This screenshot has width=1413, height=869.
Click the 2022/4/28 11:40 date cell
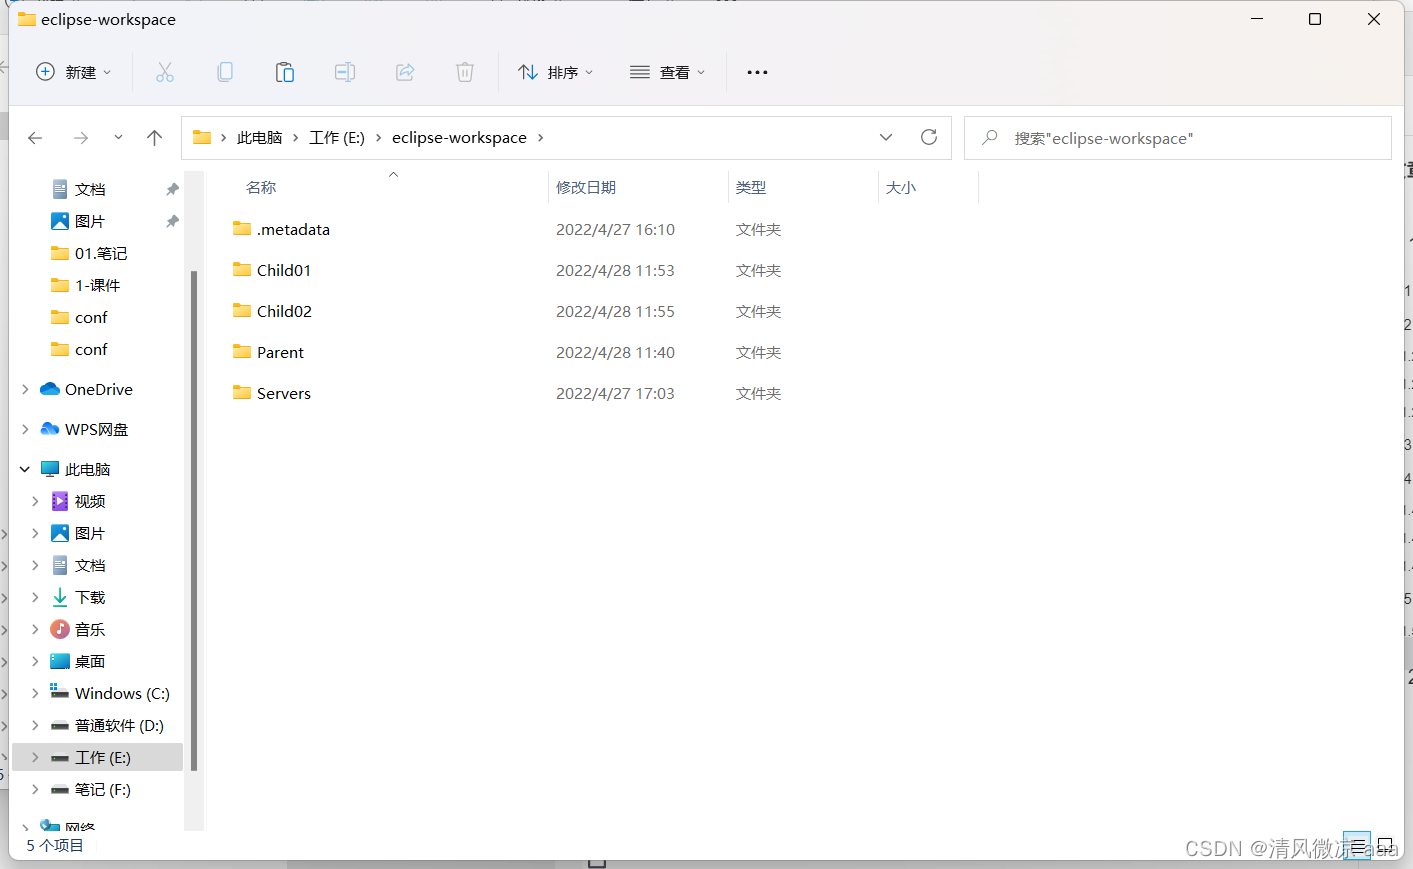(615, 352)
